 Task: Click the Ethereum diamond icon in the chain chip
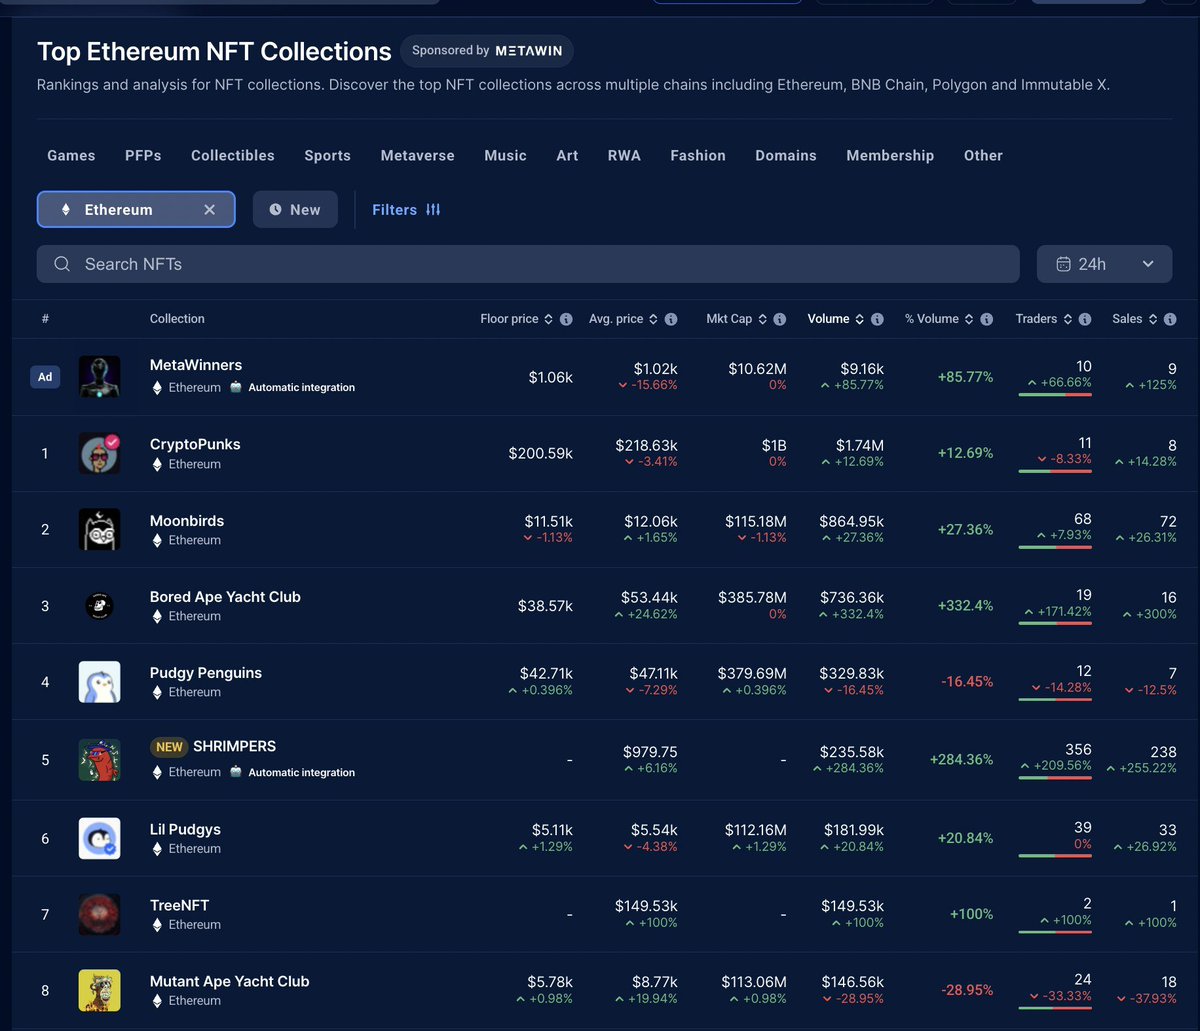66,210
